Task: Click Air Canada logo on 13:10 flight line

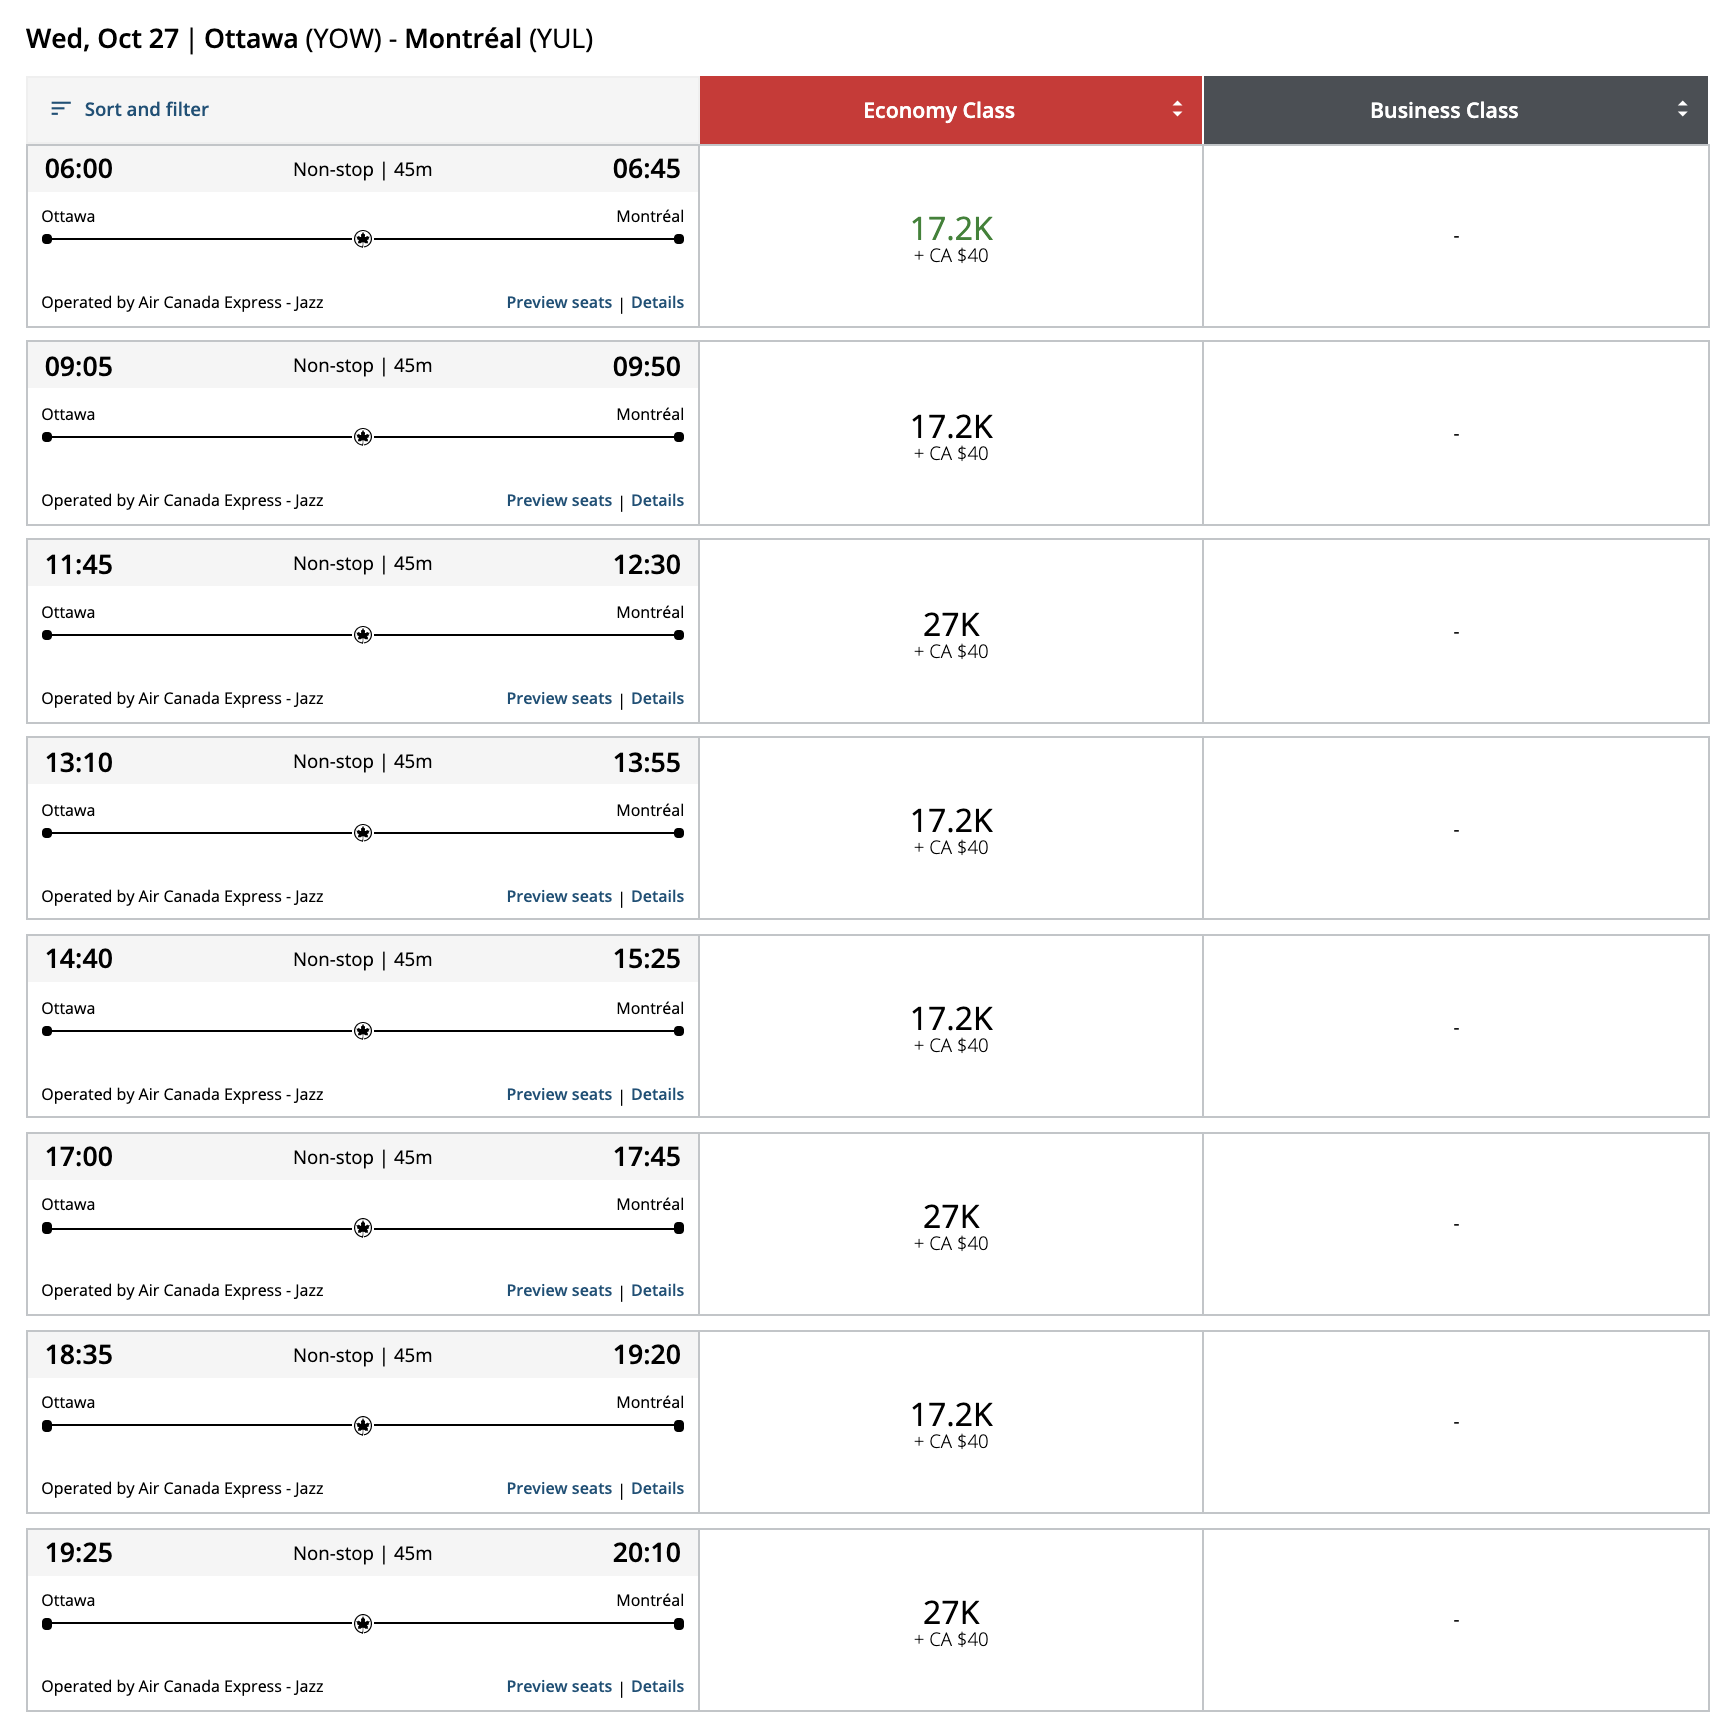Action: [x=363, y=833]
